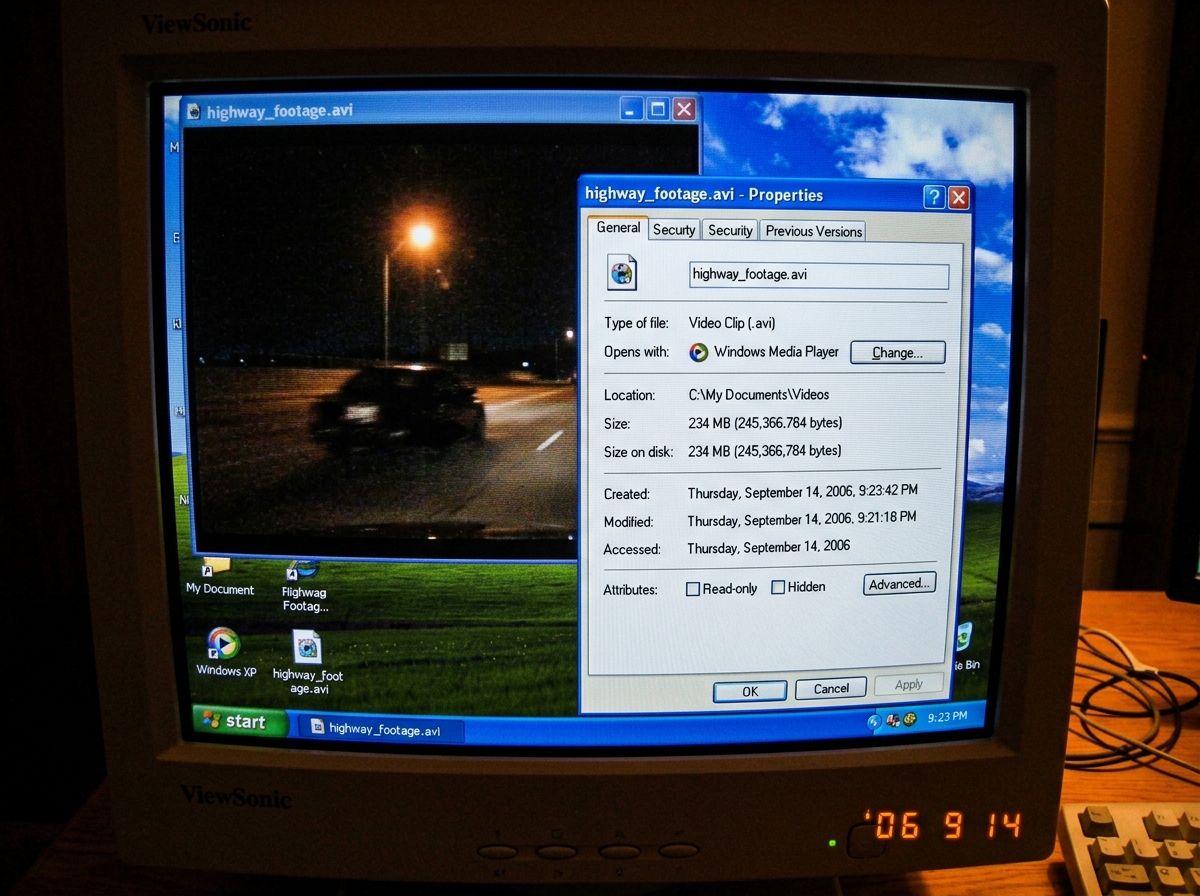This screenshot has height=896, width=1200.
Task: Open Advanced... attributes settings
Action: [899, 584]
